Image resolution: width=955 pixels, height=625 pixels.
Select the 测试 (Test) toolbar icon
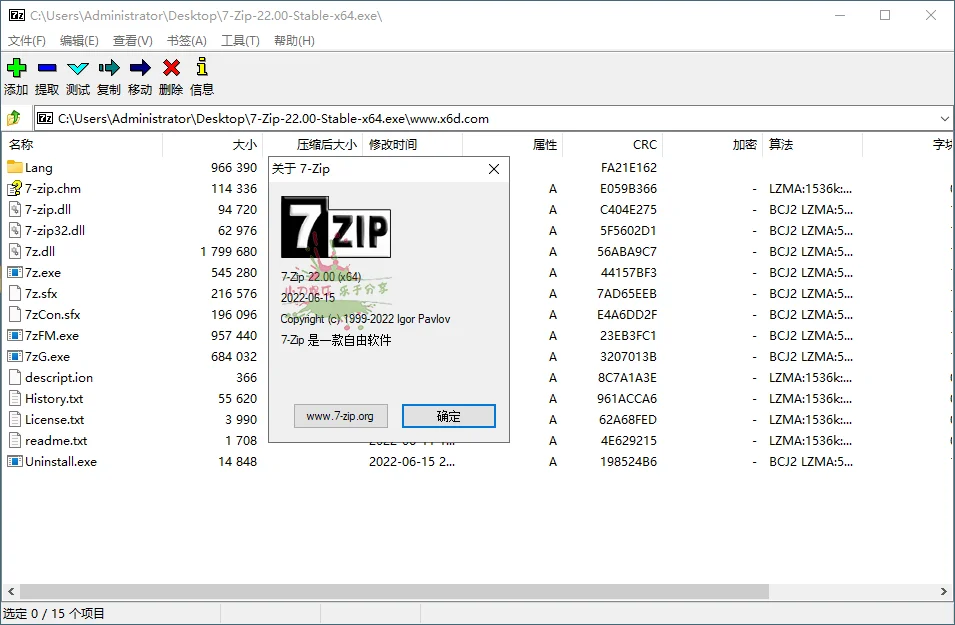[77, 68]
